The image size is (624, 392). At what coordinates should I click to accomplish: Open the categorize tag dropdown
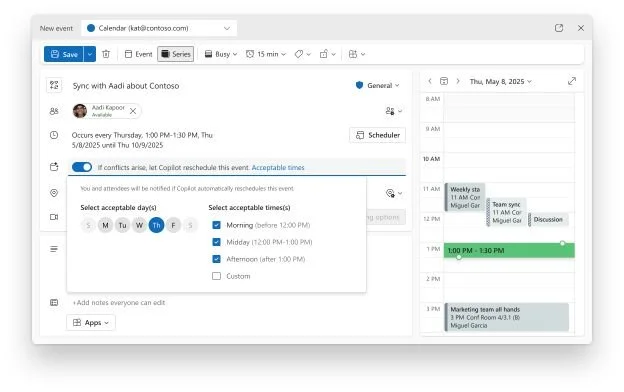click(x=302, y=54)
